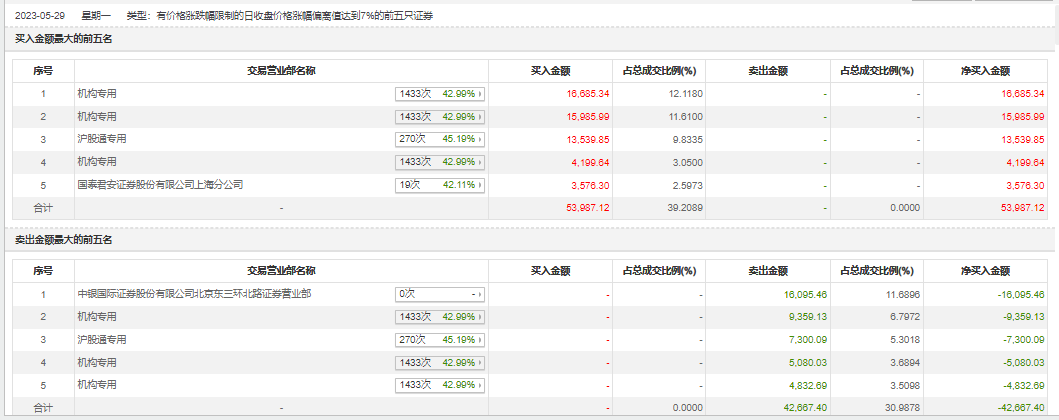Open 机构专用 in sell table row 2
Image resolution: width=1059 pixels, height=420 pixels.
97,317
